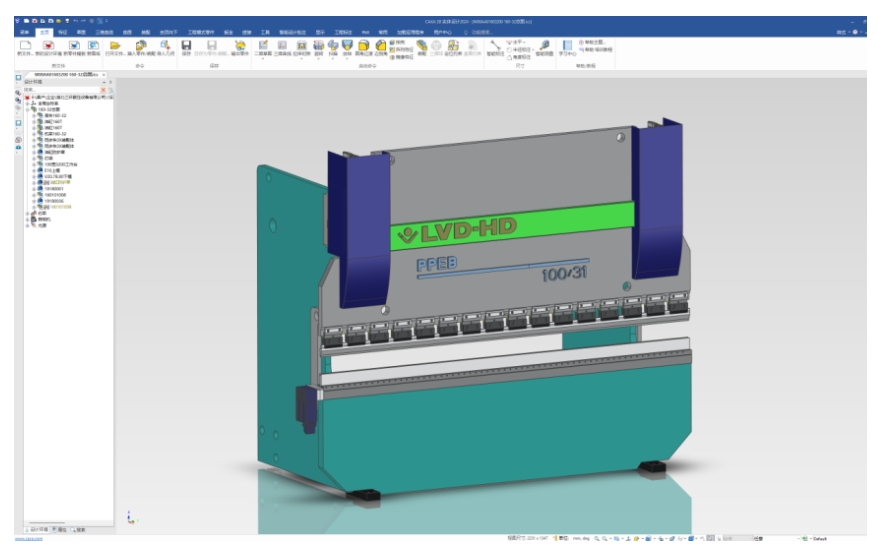Click the zoom icon in bottom status bar
The image size is (877, 556).
pos(597,539)
